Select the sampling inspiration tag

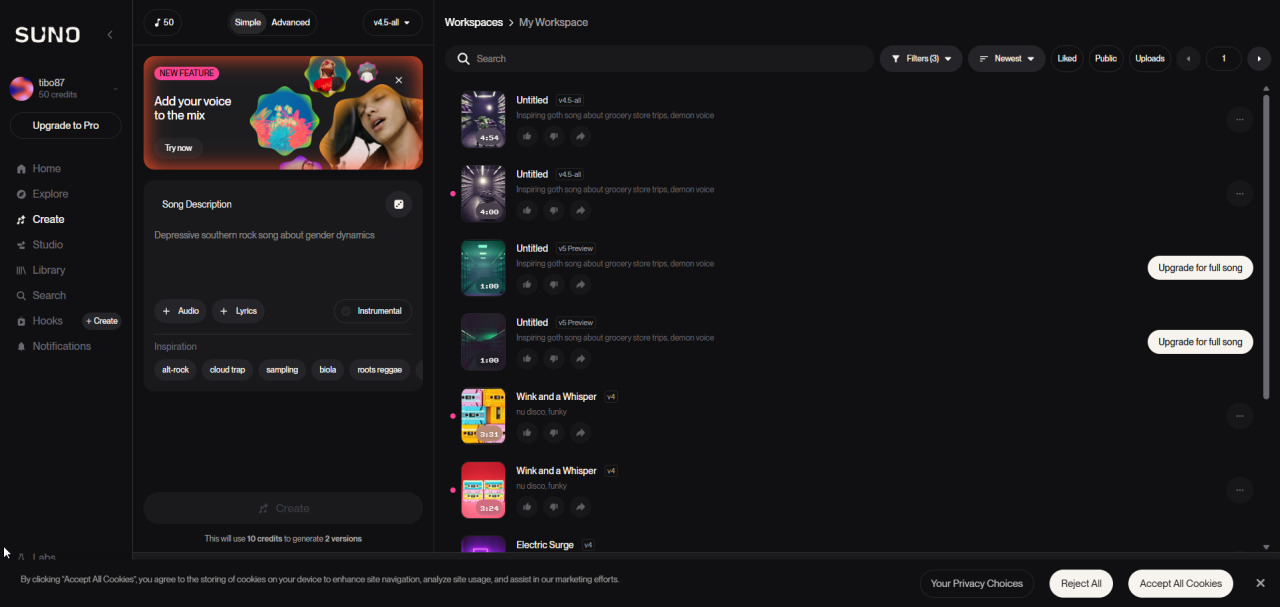coord(282,370)
